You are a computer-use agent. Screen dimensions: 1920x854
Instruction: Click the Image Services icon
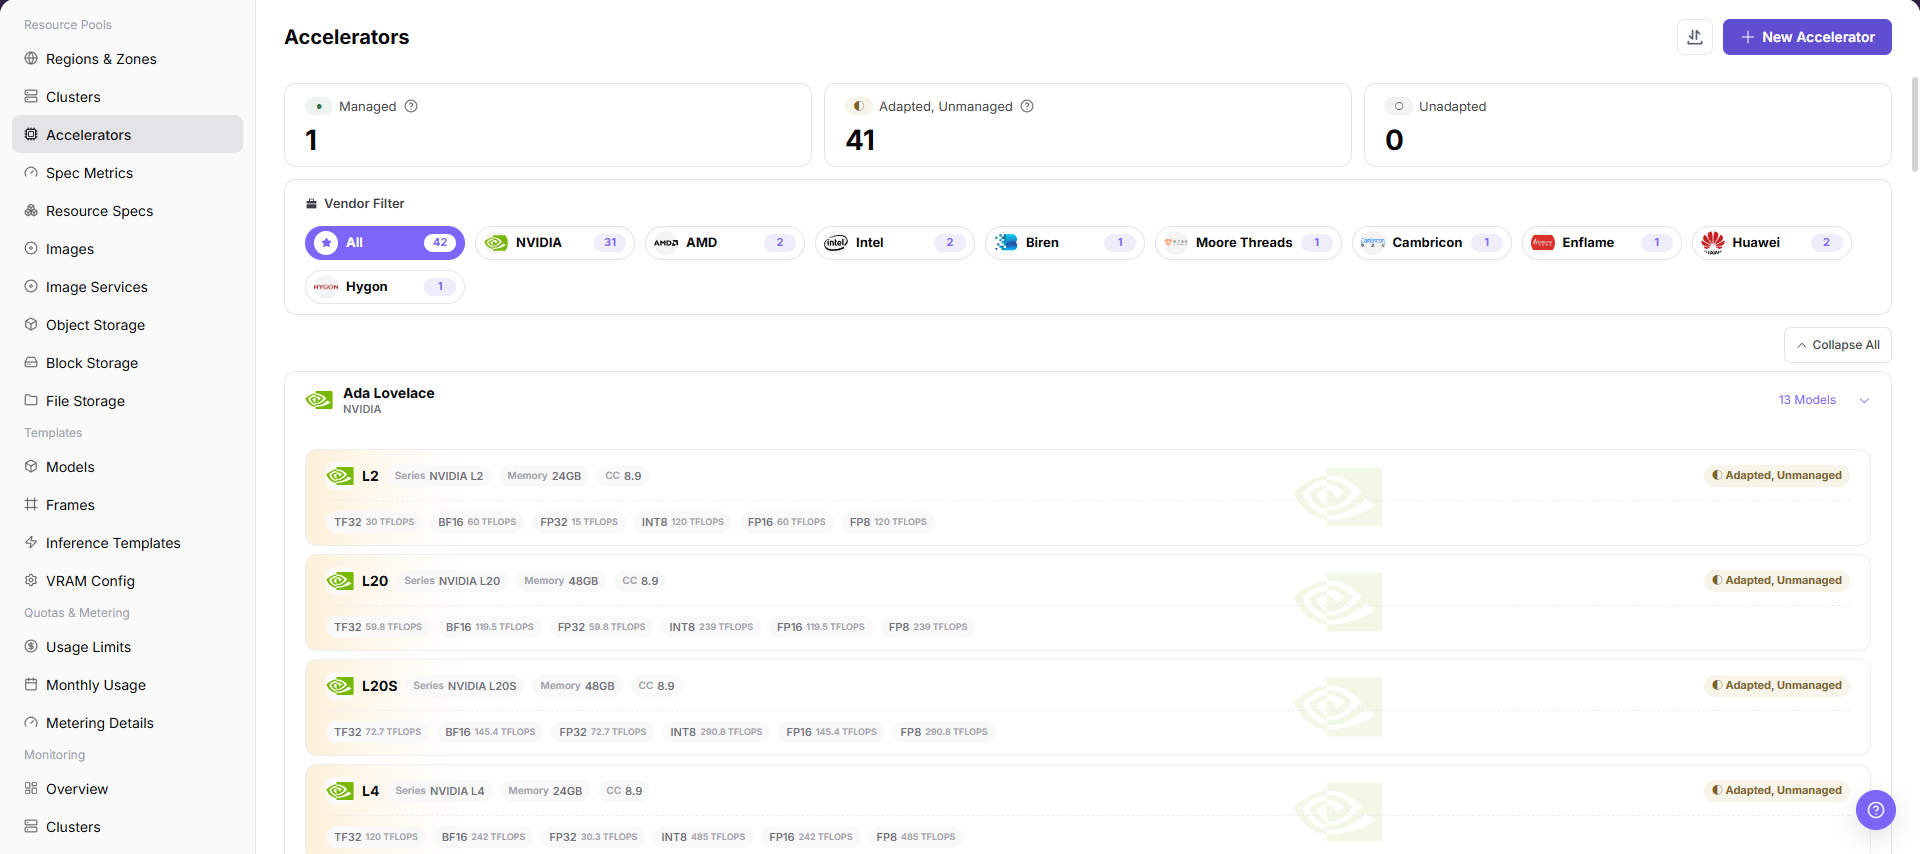[x=31, y=286]
